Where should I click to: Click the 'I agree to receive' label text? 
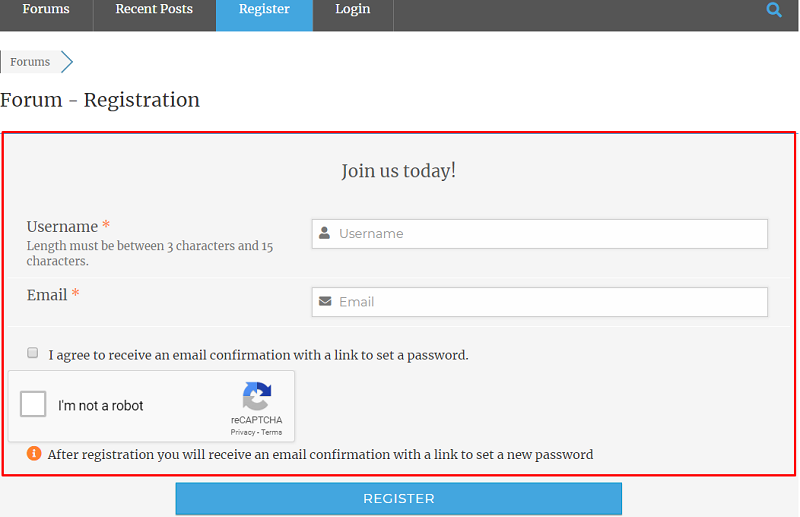(258, 355)
